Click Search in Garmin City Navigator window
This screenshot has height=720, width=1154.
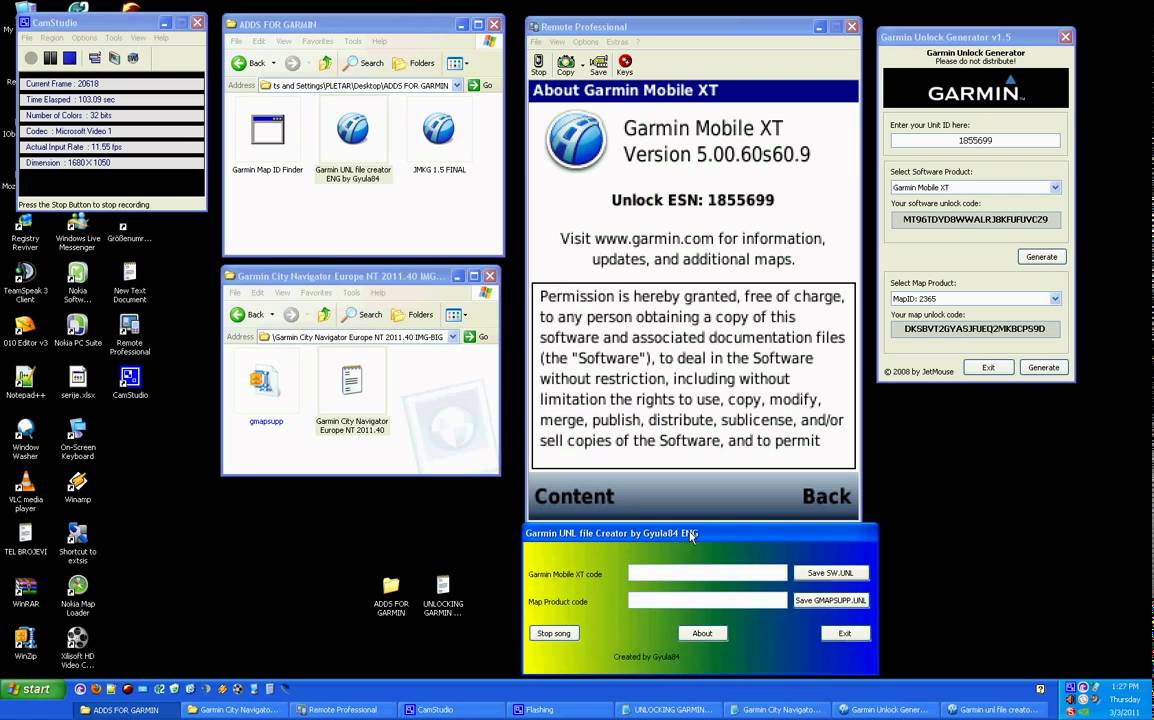362,315
